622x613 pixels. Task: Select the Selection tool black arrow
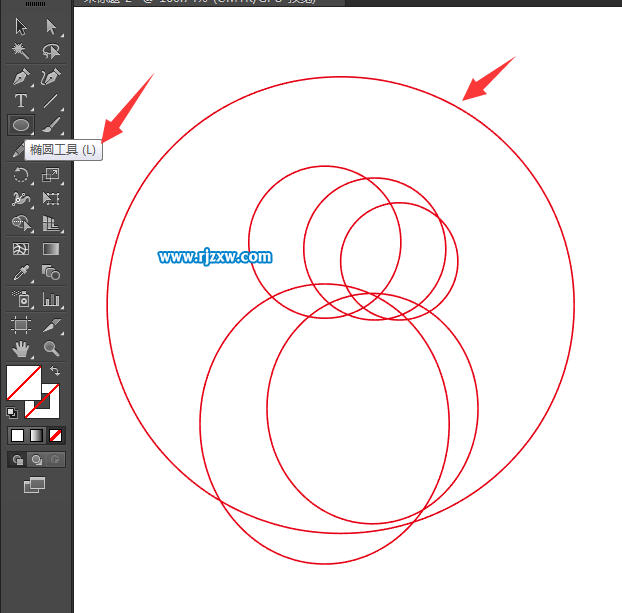point(21,27)
